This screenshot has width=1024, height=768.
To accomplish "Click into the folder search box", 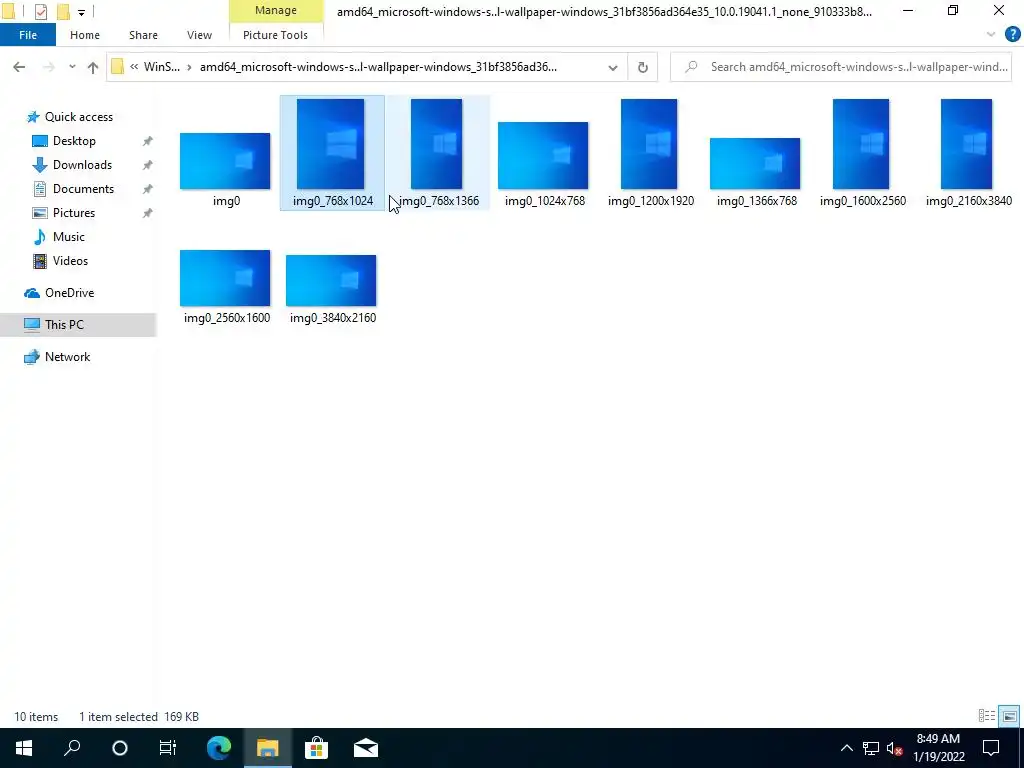I will (x=841, y=67).
